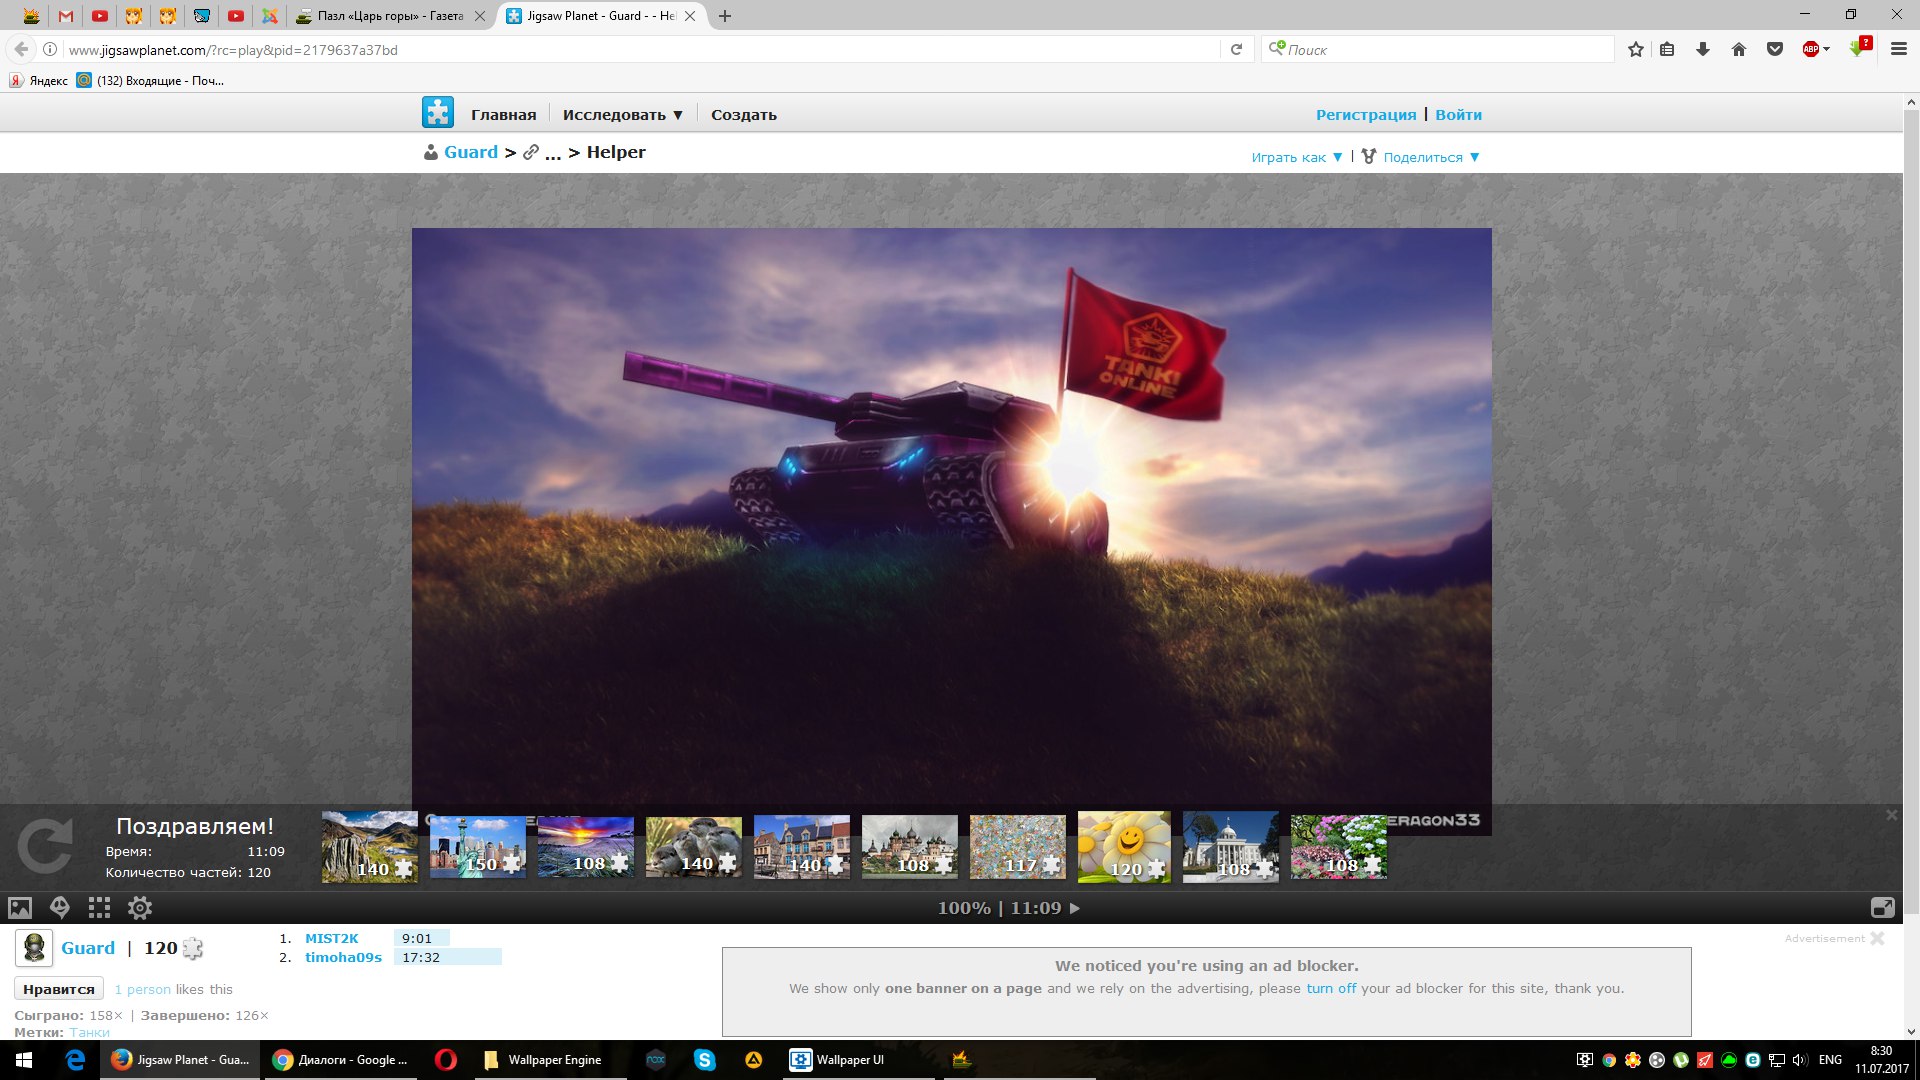The image size is (1920, 1080).
Task: Switch to the pinned Gmail tab
Action: tap(66, 16)
